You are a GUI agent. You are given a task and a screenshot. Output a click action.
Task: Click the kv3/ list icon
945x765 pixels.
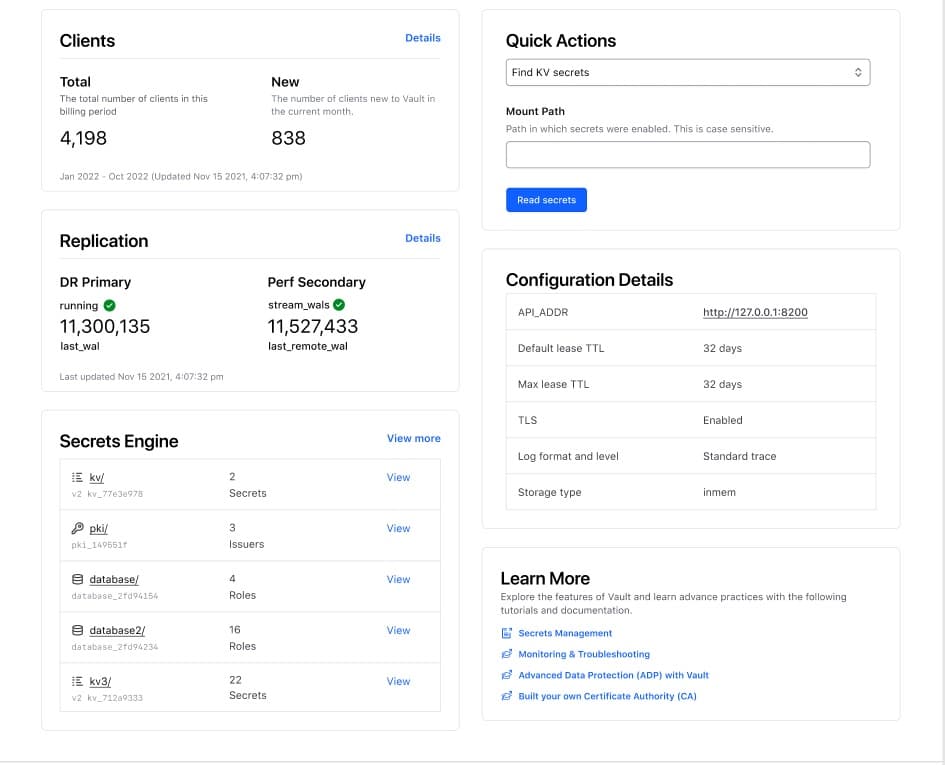77,682
